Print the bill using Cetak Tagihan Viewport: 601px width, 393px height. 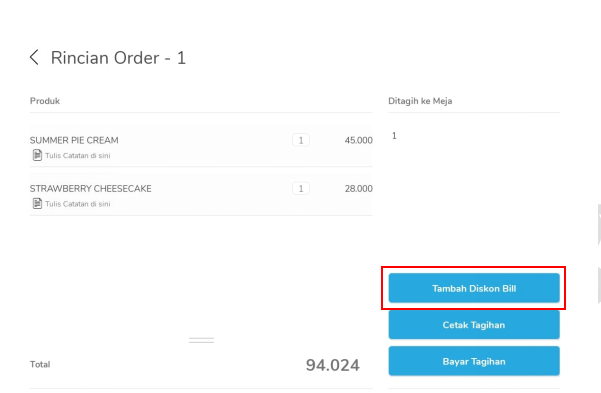point(474,325)
